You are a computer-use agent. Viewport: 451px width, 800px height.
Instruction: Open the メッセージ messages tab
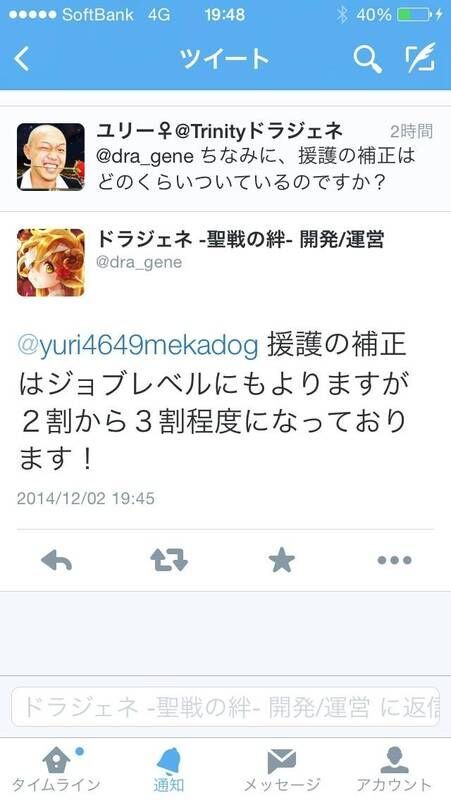point(282,769)
